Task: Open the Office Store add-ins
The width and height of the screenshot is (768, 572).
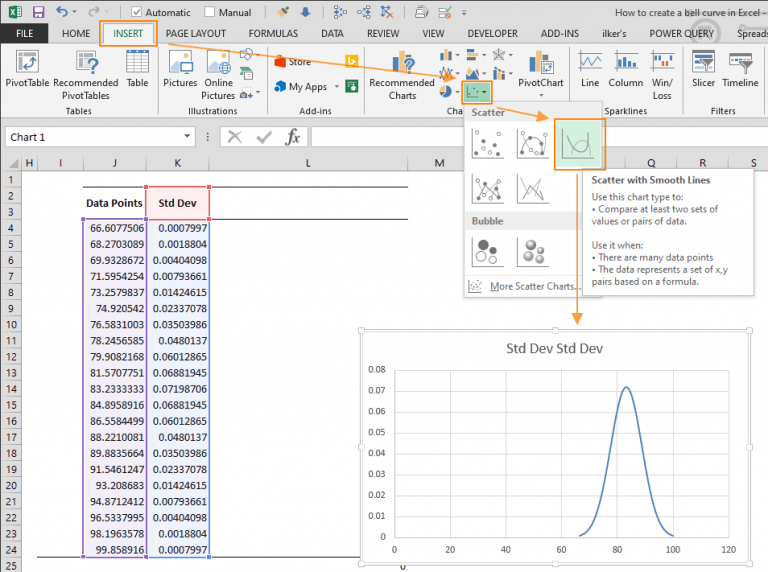Action: (x=293, y=62)
